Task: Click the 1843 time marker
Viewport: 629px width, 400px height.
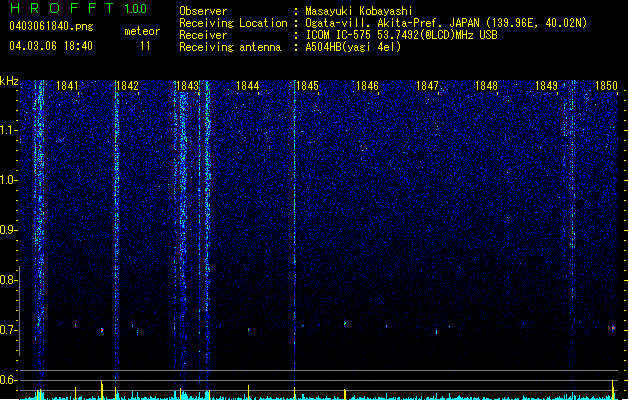Action: point(187,86)
